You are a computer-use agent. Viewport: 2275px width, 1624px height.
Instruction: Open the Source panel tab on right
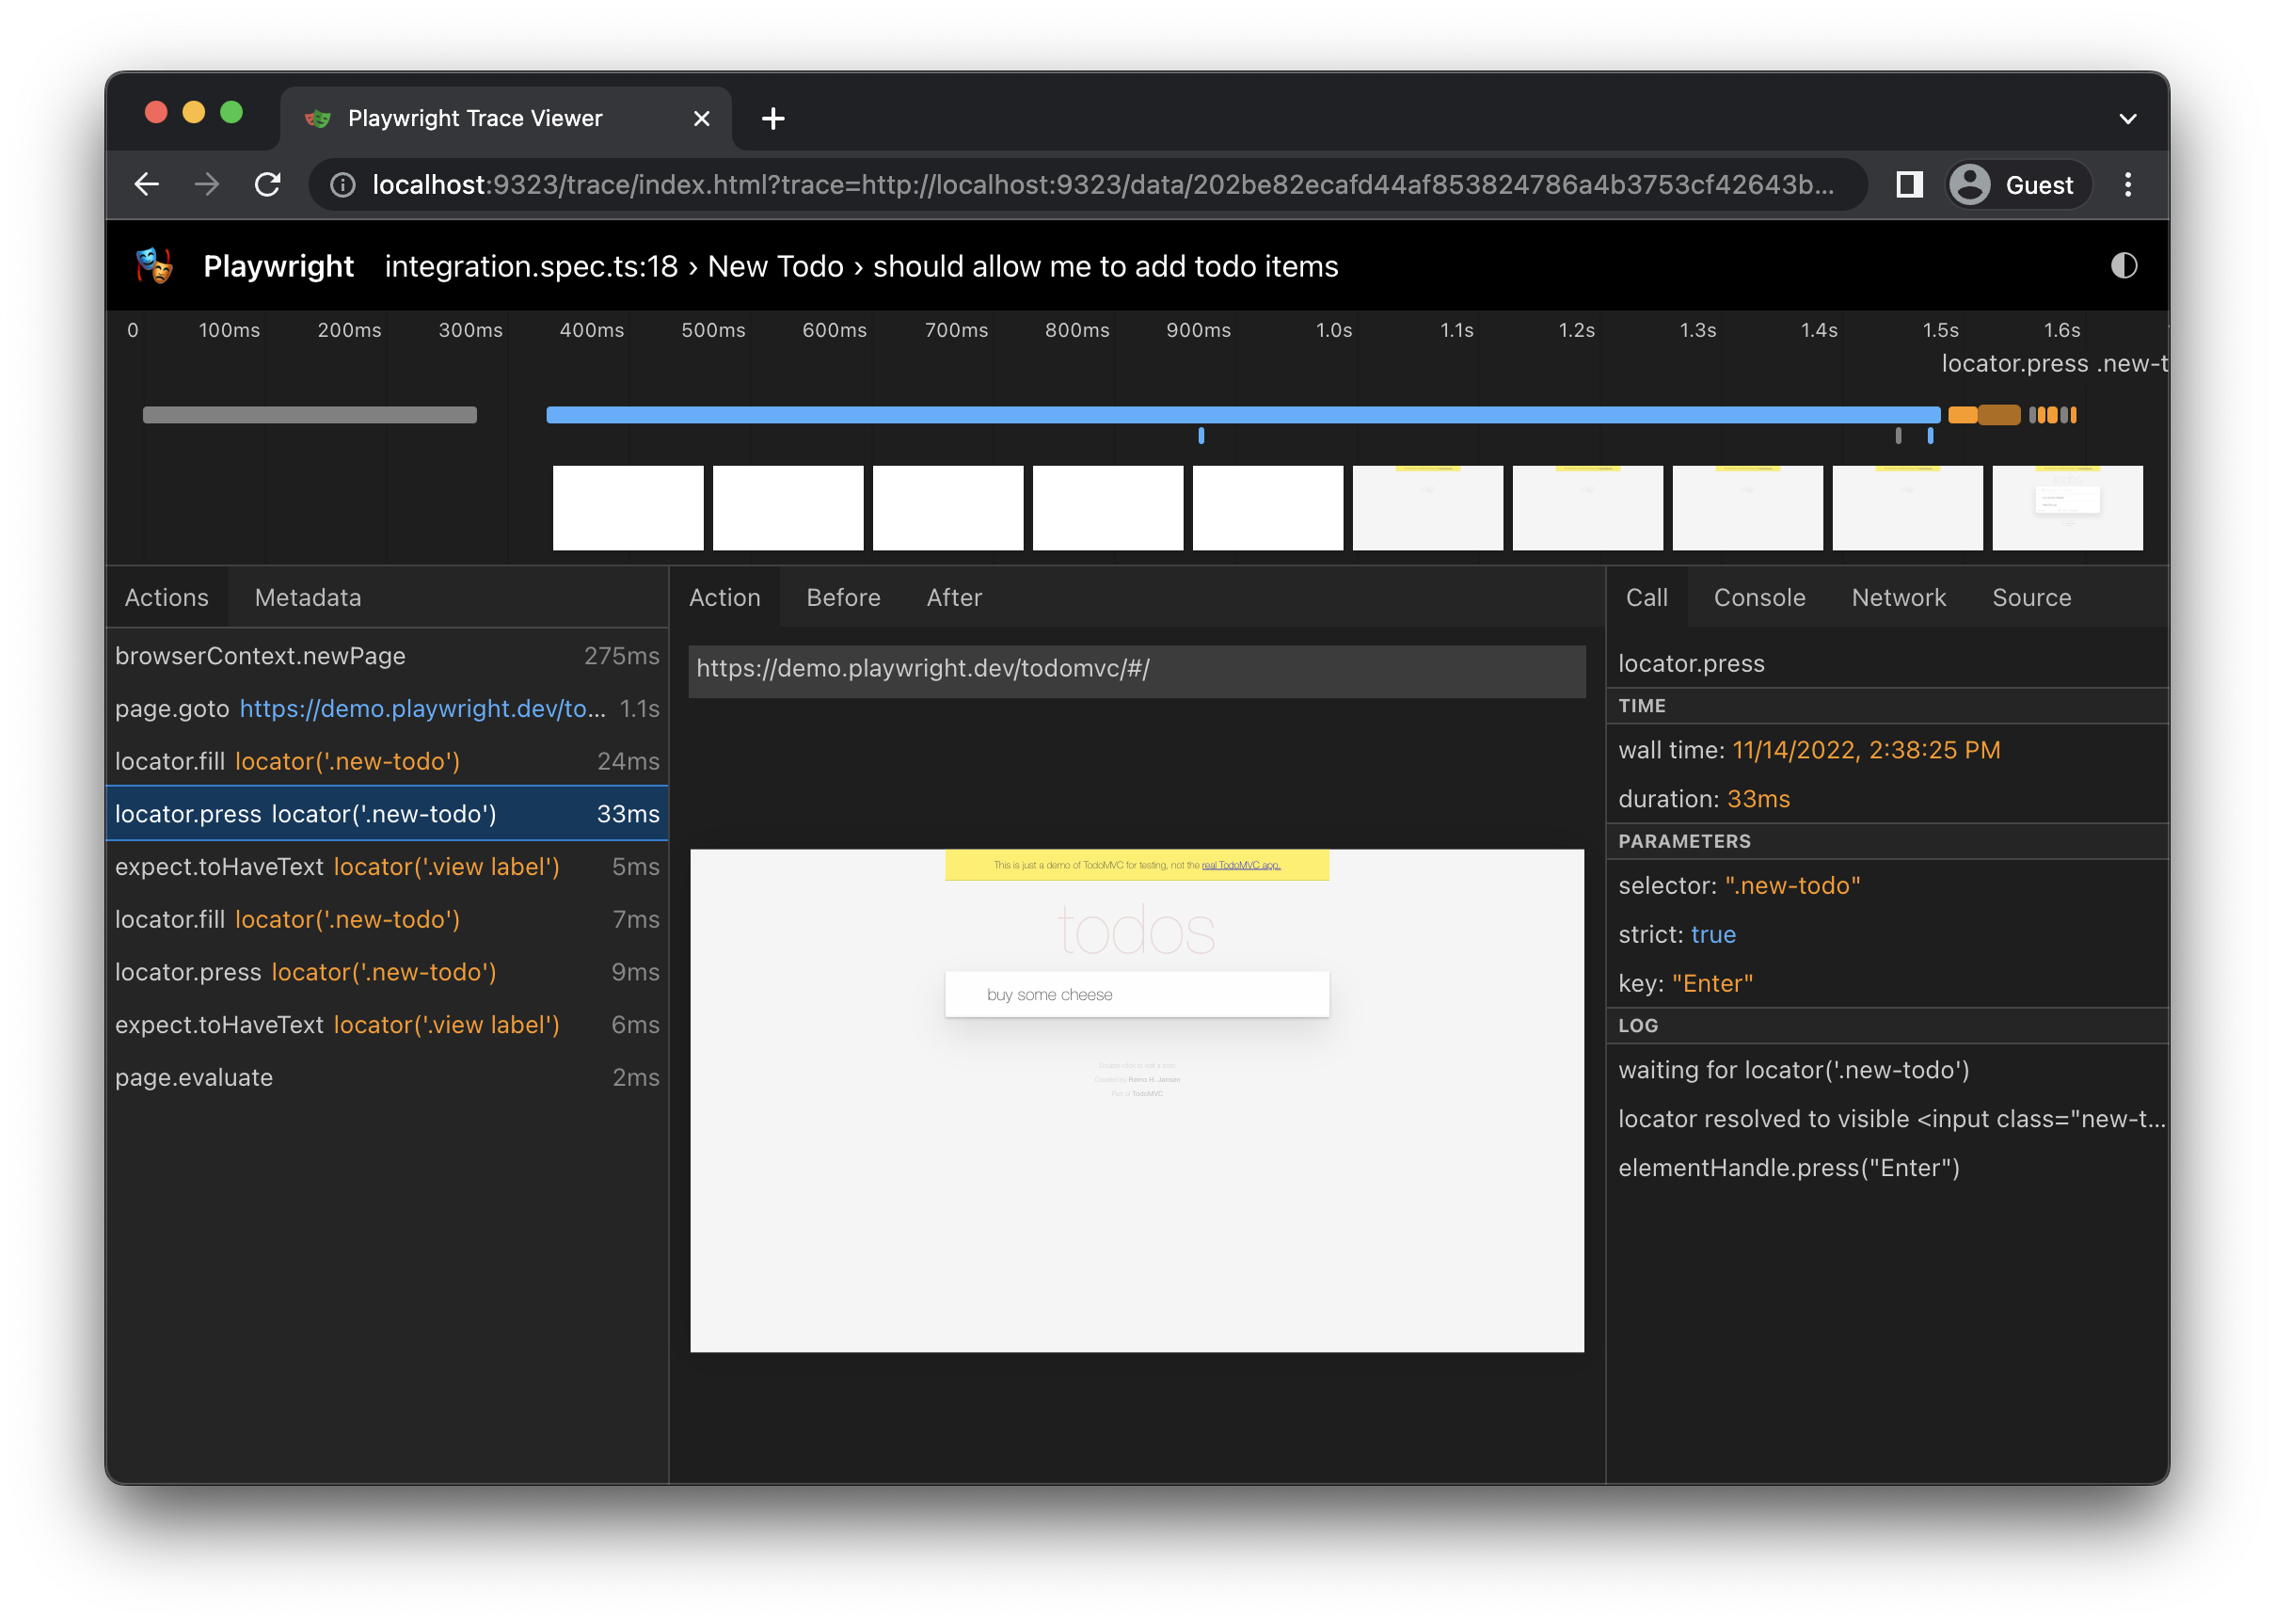tap(2030, 596)
